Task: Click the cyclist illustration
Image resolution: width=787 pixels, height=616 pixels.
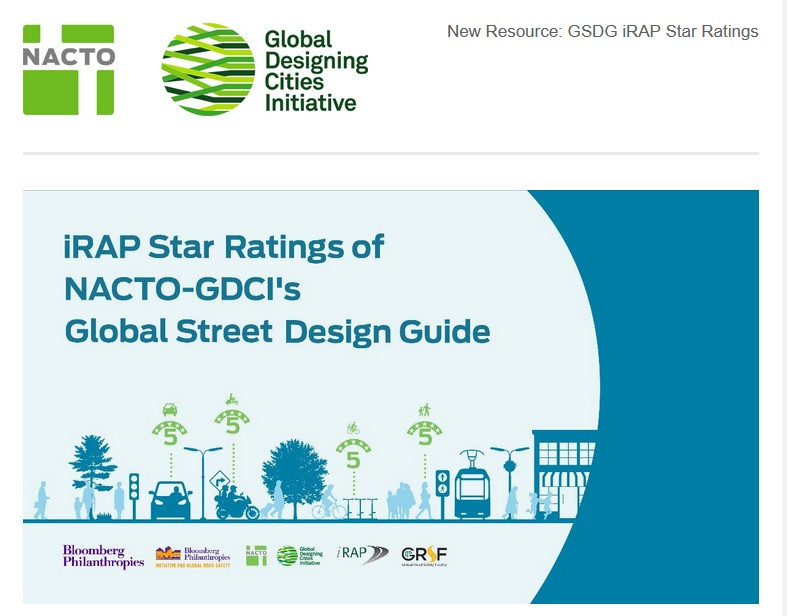Action: click(x=329, y=502)
